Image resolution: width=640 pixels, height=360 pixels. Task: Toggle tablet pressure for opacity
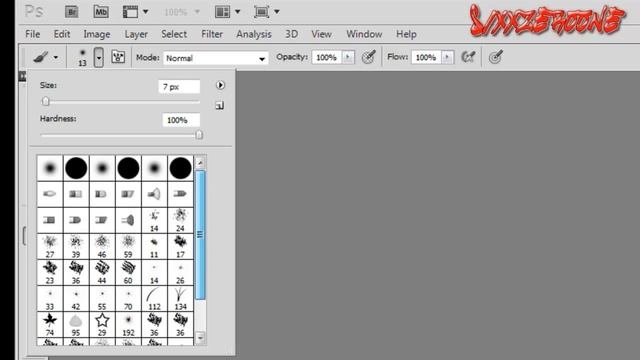[x=368, y=57]
